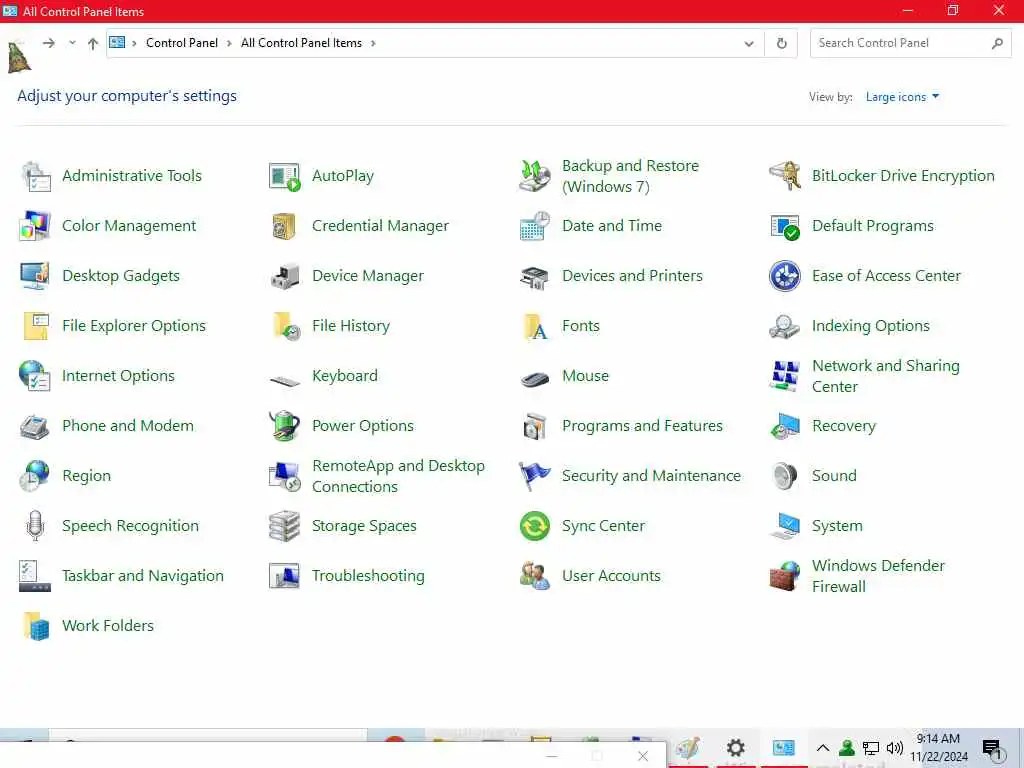This screenshot has width=1024, height=768.
Task: Open the Internet Options globe icon
Action: [35, 376]
